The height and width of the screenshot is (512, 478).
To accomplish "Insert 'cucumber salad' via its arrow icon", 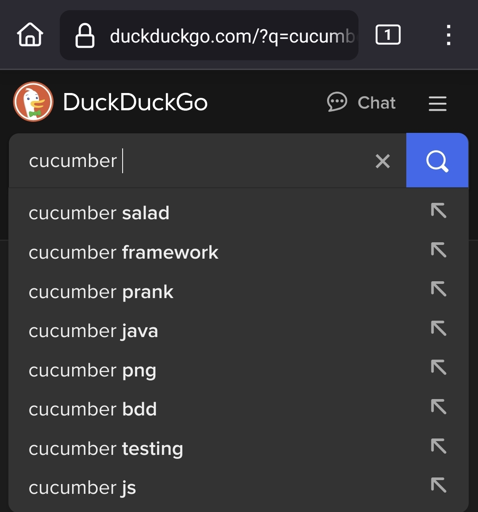I will point(438,211).
